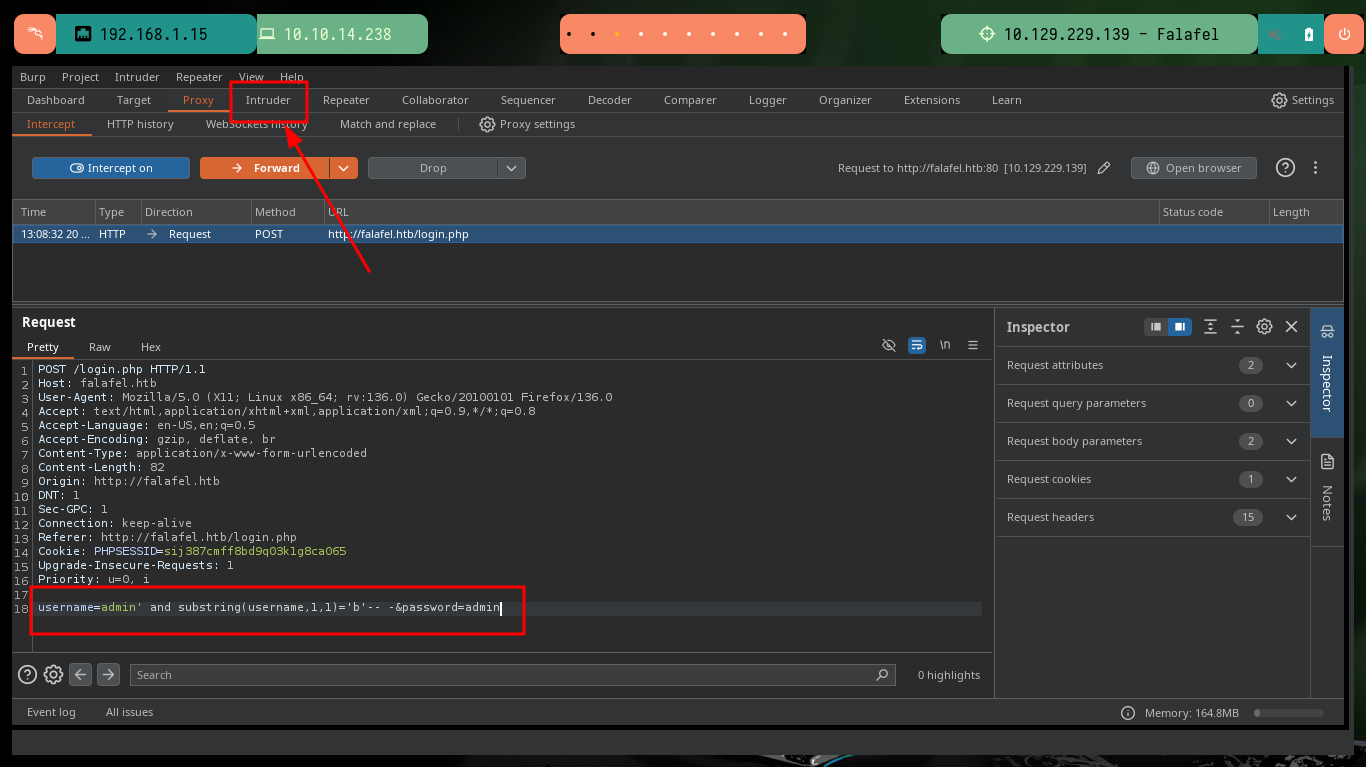
Task: Collapse all Inspector sections icon
Action: (1237, 327)
